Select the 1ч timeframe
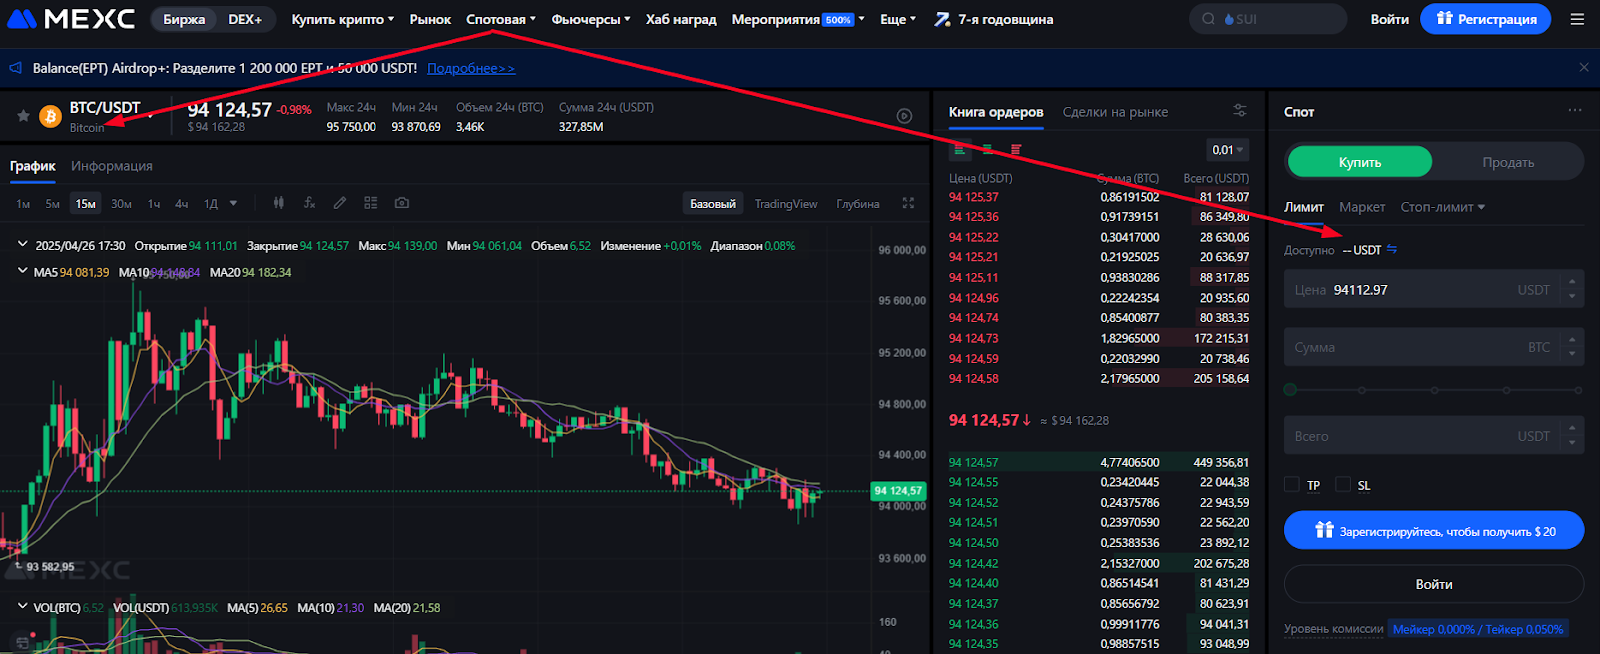The image size is (1600, 654). pyautogui.click(x=154, y=203)
